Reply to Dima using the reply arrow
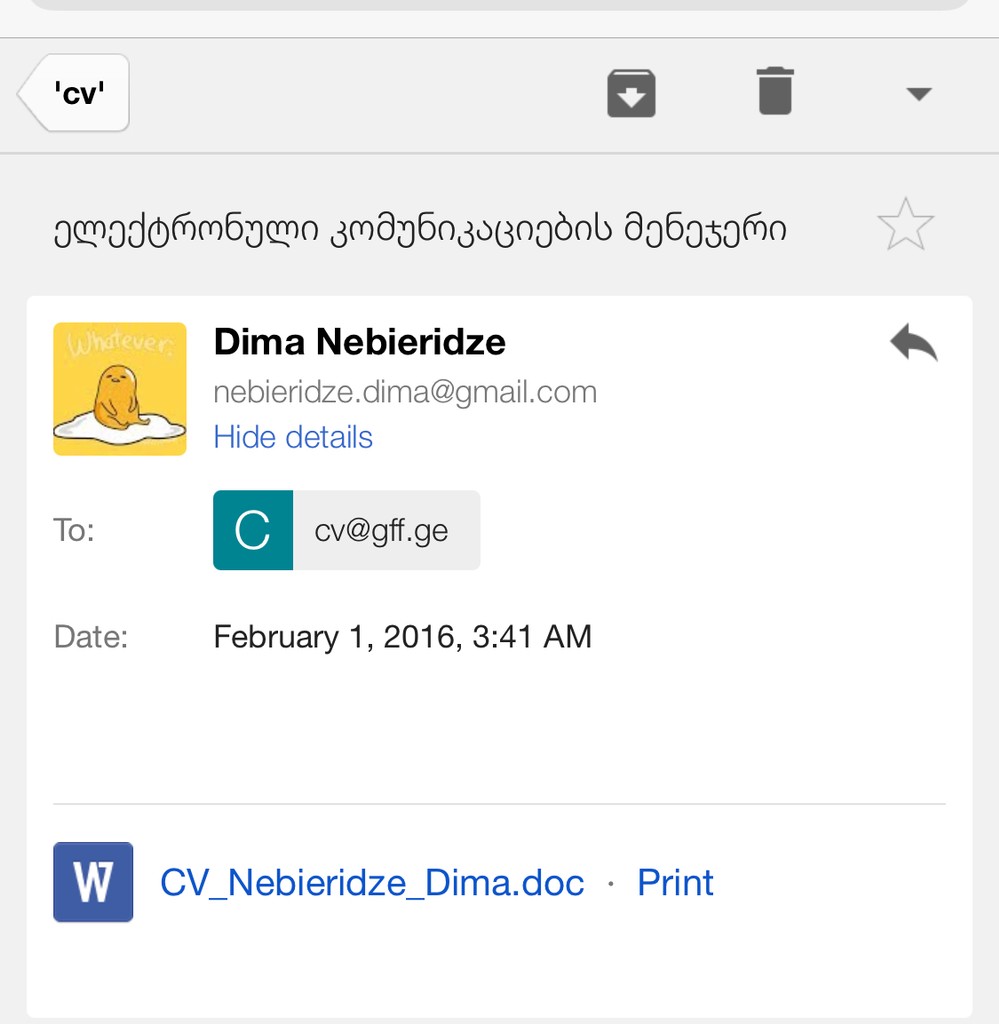This screenshot has height=1024, width=999. pyautogui.click(x=913, y=342)
